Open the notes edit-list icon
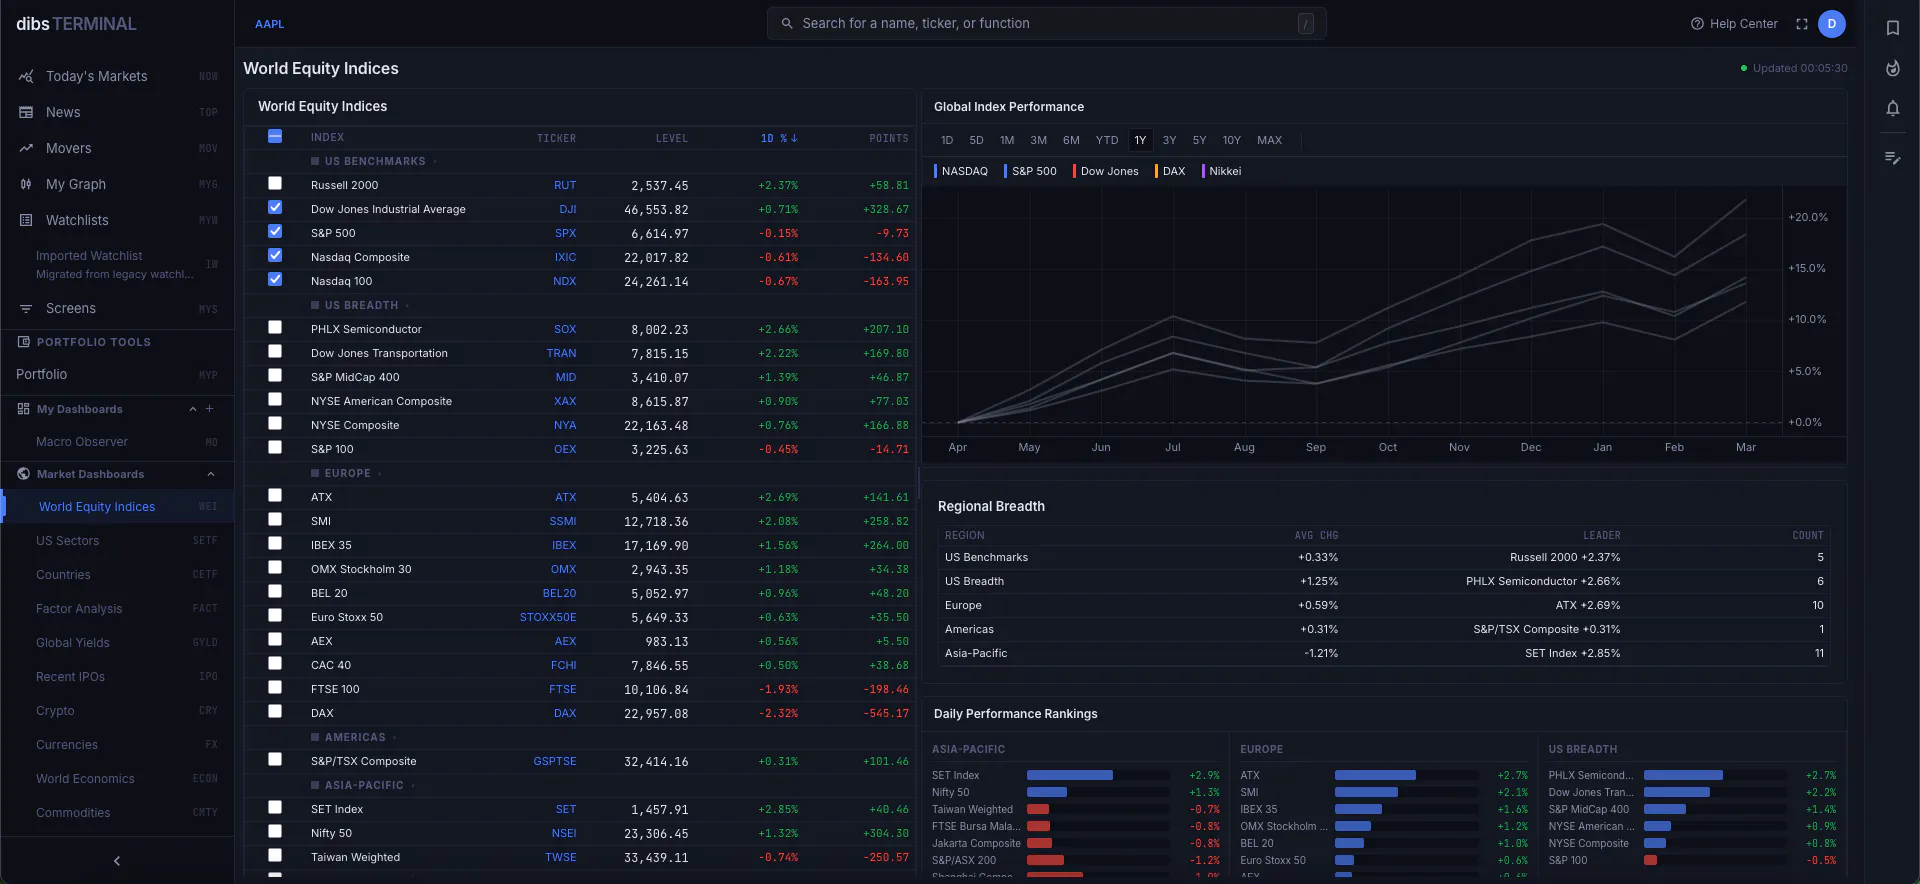The width and height of the screenshot is (1920, 884). pos(1893,157)
